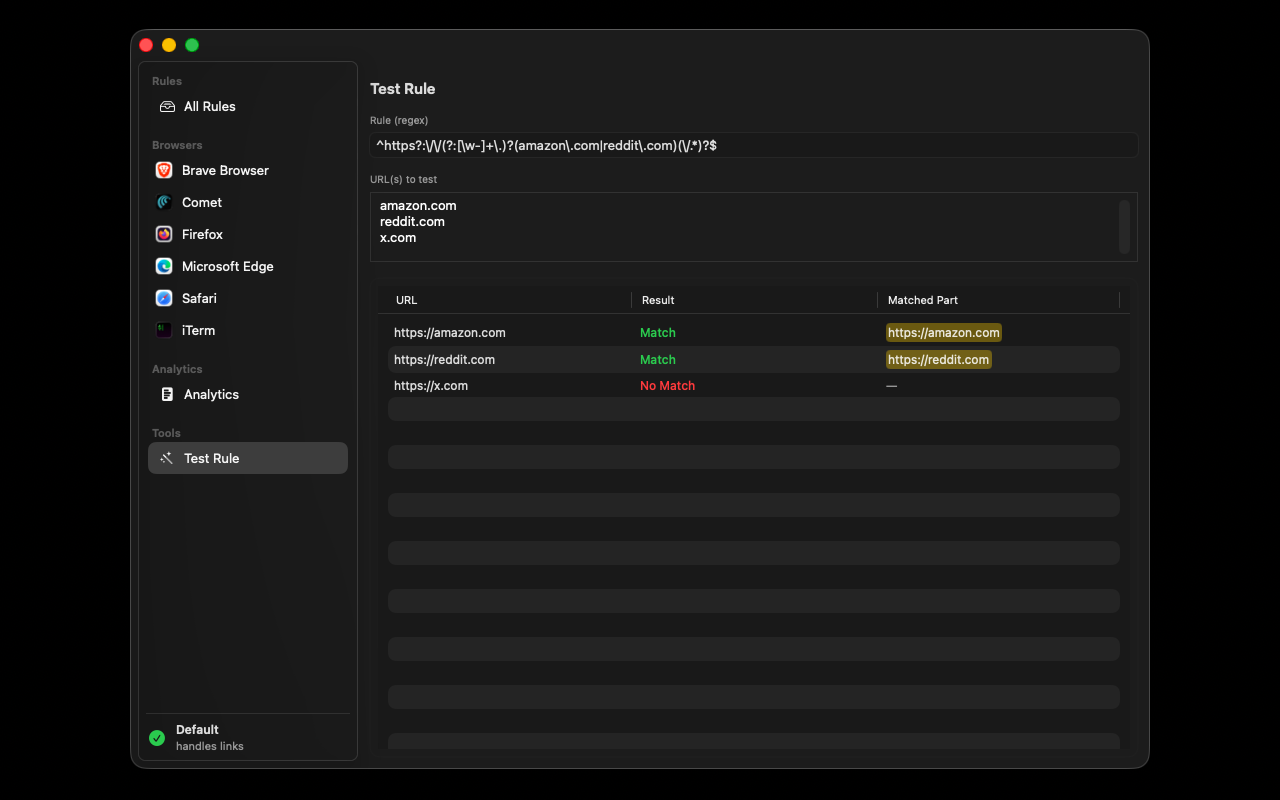Sort by the Result column header
Viewport: 1280px width, 800px height.
pyautogui.click(x=658, y=300)
